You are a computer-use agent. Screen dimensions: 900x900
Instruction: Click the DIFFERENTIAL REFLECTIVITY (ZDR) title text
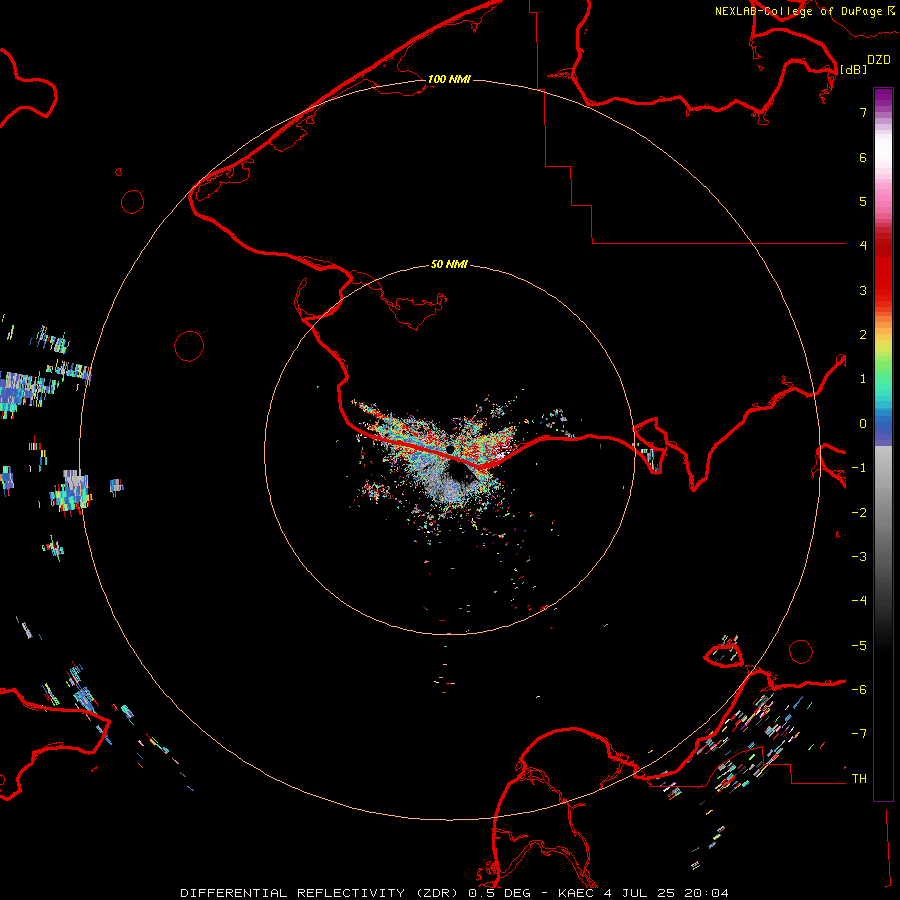(x=320, y=893)
